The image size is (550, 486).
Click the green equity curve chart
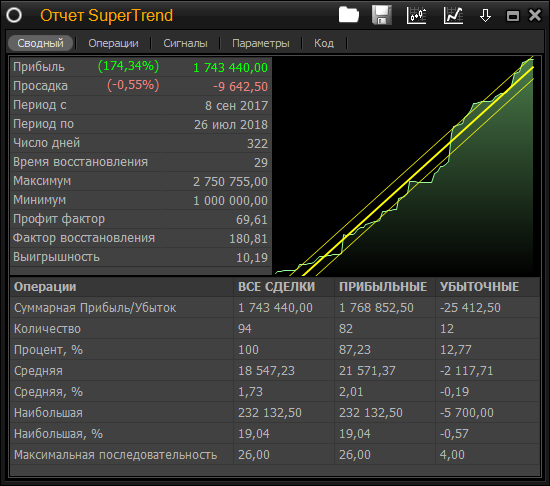click(x=406, y=166)
